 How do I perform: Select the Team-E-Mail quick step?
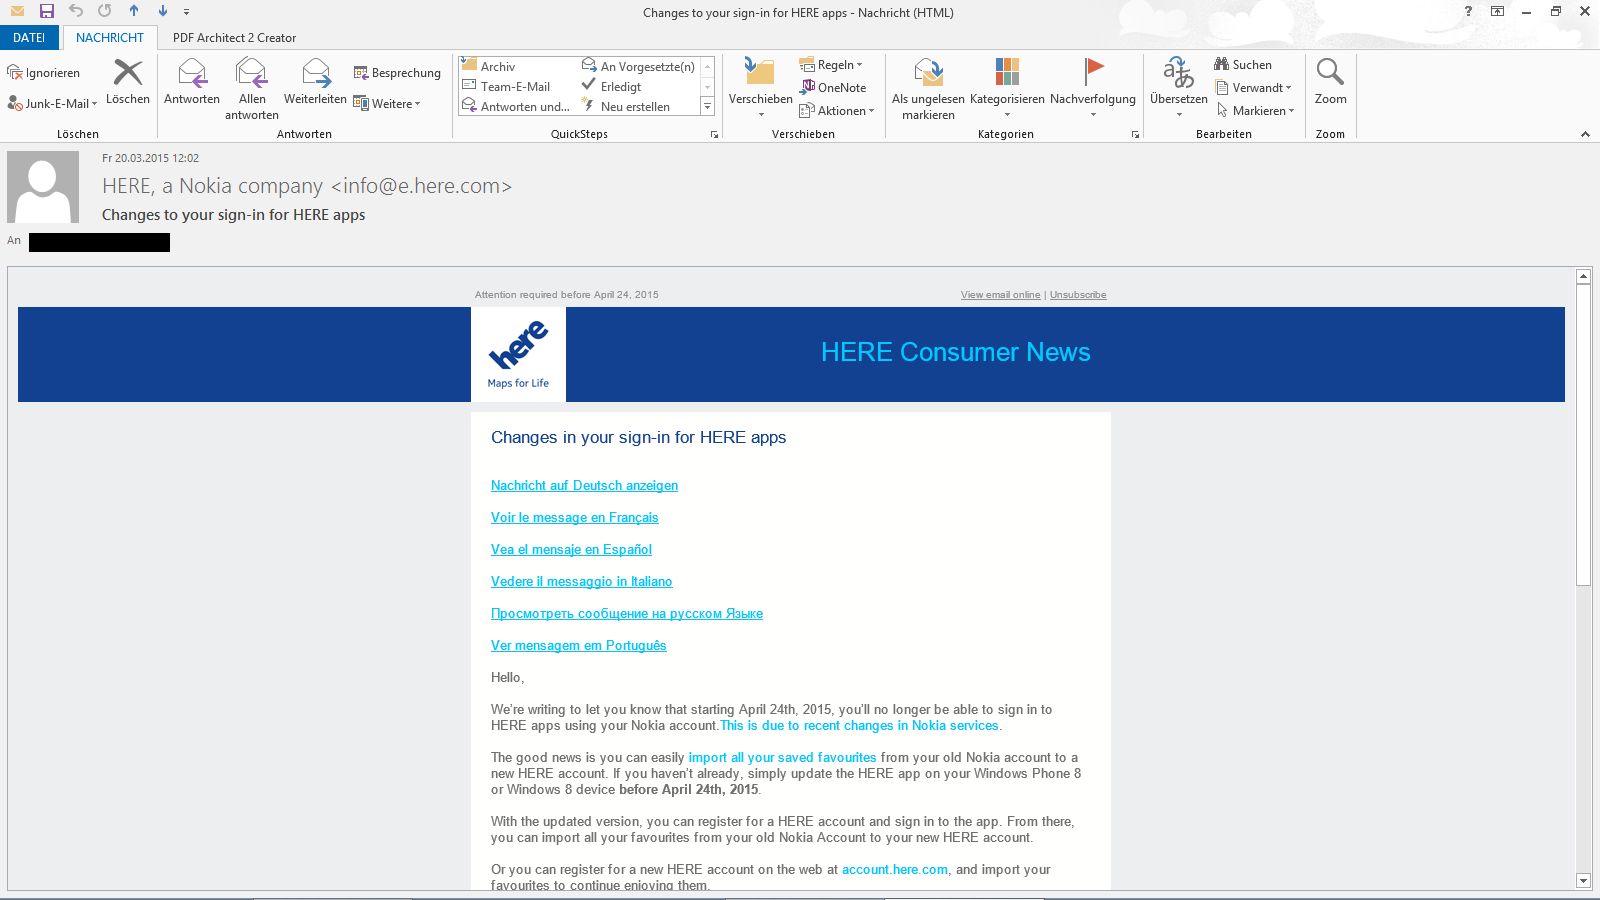coord(506,86)
